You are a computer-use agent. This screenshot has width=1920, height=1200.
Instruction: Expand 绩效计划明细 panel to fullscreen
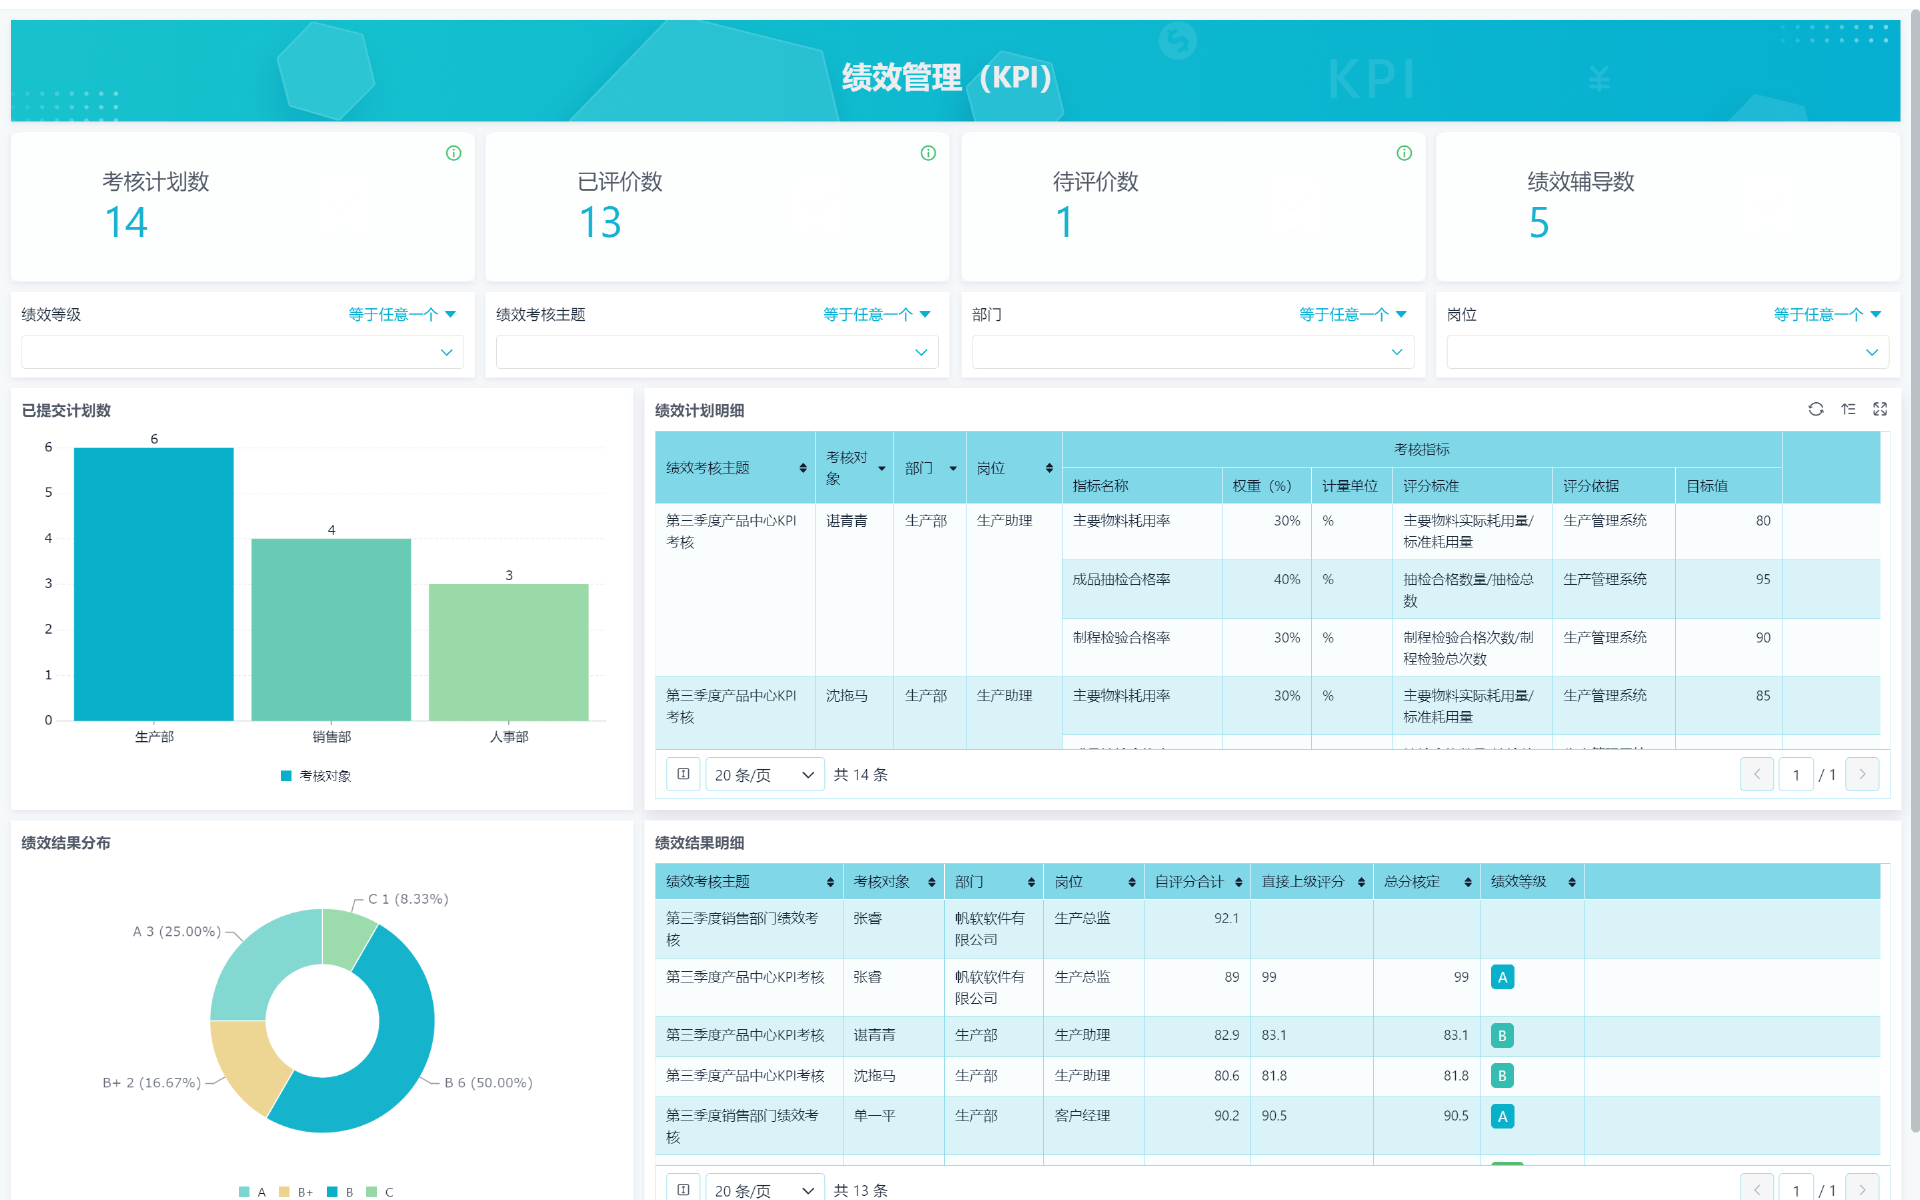coord(1880,409)
